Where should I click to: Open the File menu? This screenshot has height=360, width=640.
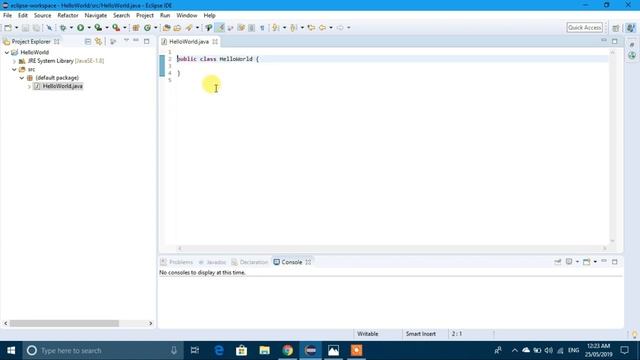point(7,16)
